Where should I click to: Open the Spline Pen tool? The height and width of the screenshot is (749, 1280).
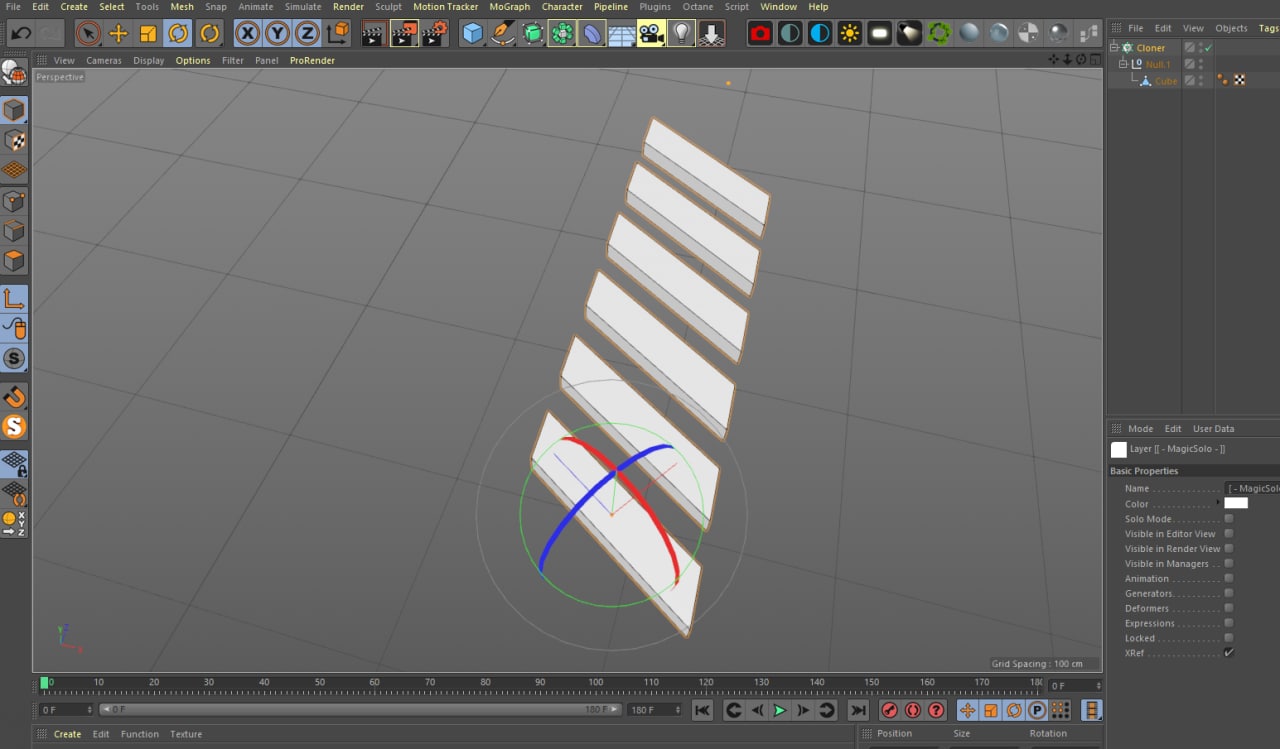(502, 33)
